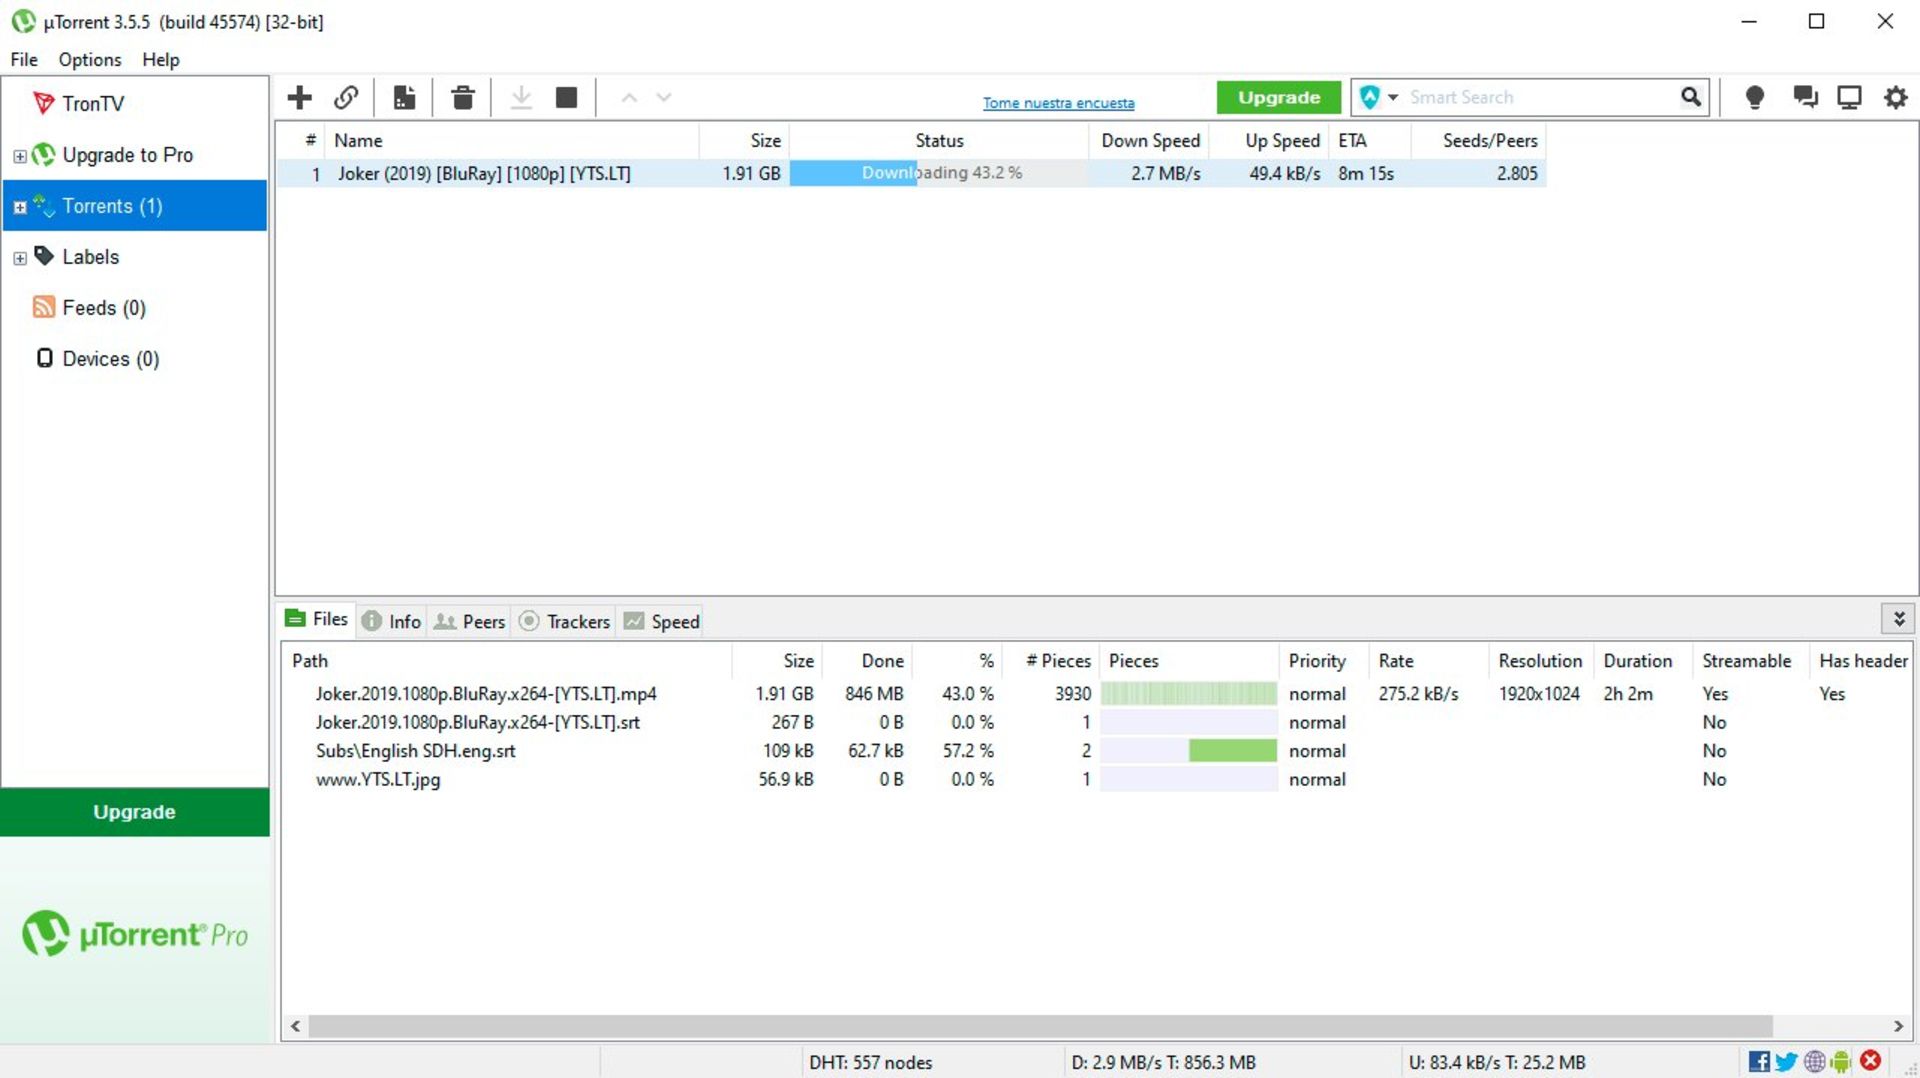Open the Options menu

pos(89,59)
